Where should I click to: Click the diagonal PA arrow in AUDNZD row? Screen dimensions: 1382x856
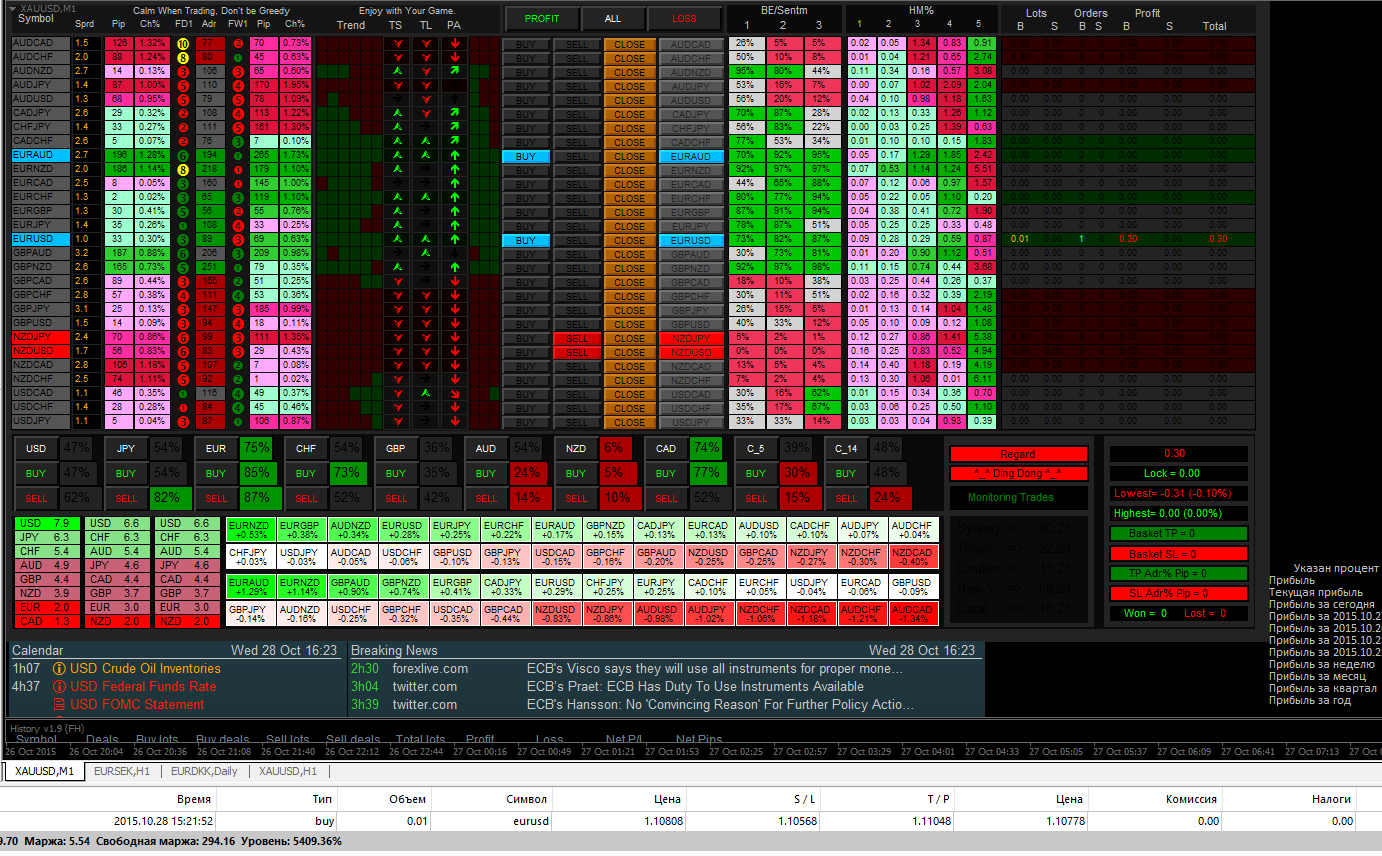(455, 72)
